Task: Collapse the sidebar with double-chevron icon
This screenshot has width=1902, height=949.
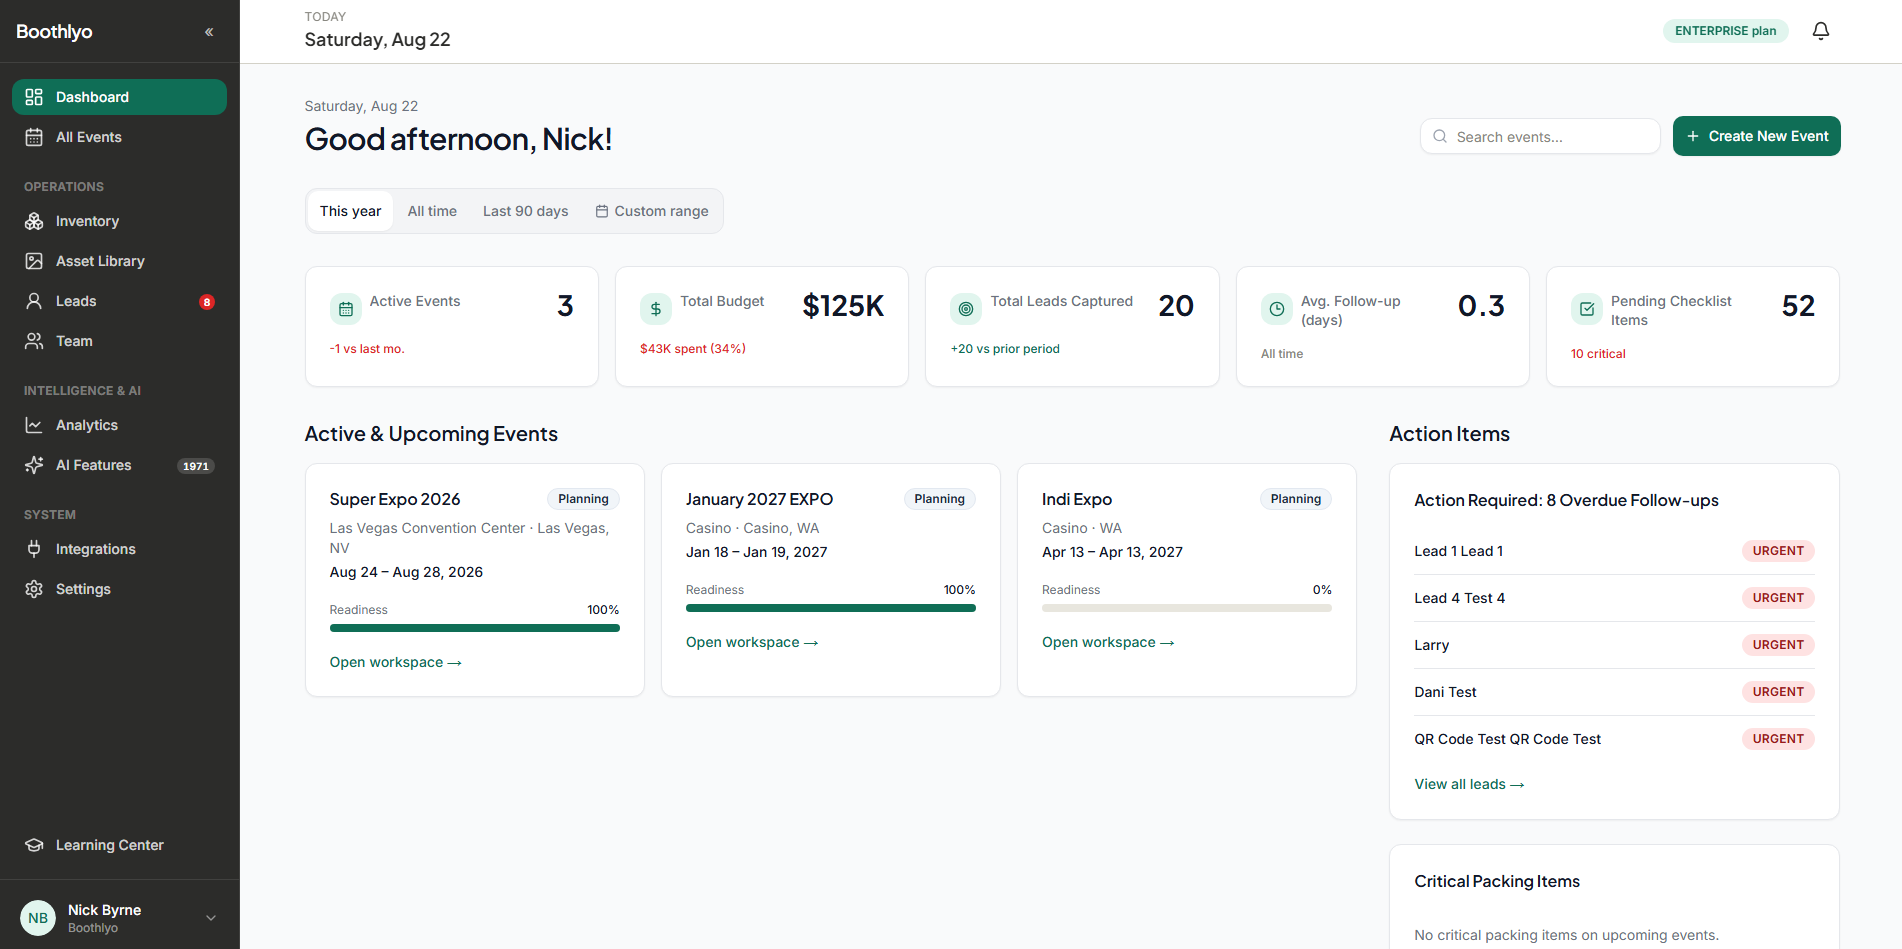Action: click(x=209, y=32)
